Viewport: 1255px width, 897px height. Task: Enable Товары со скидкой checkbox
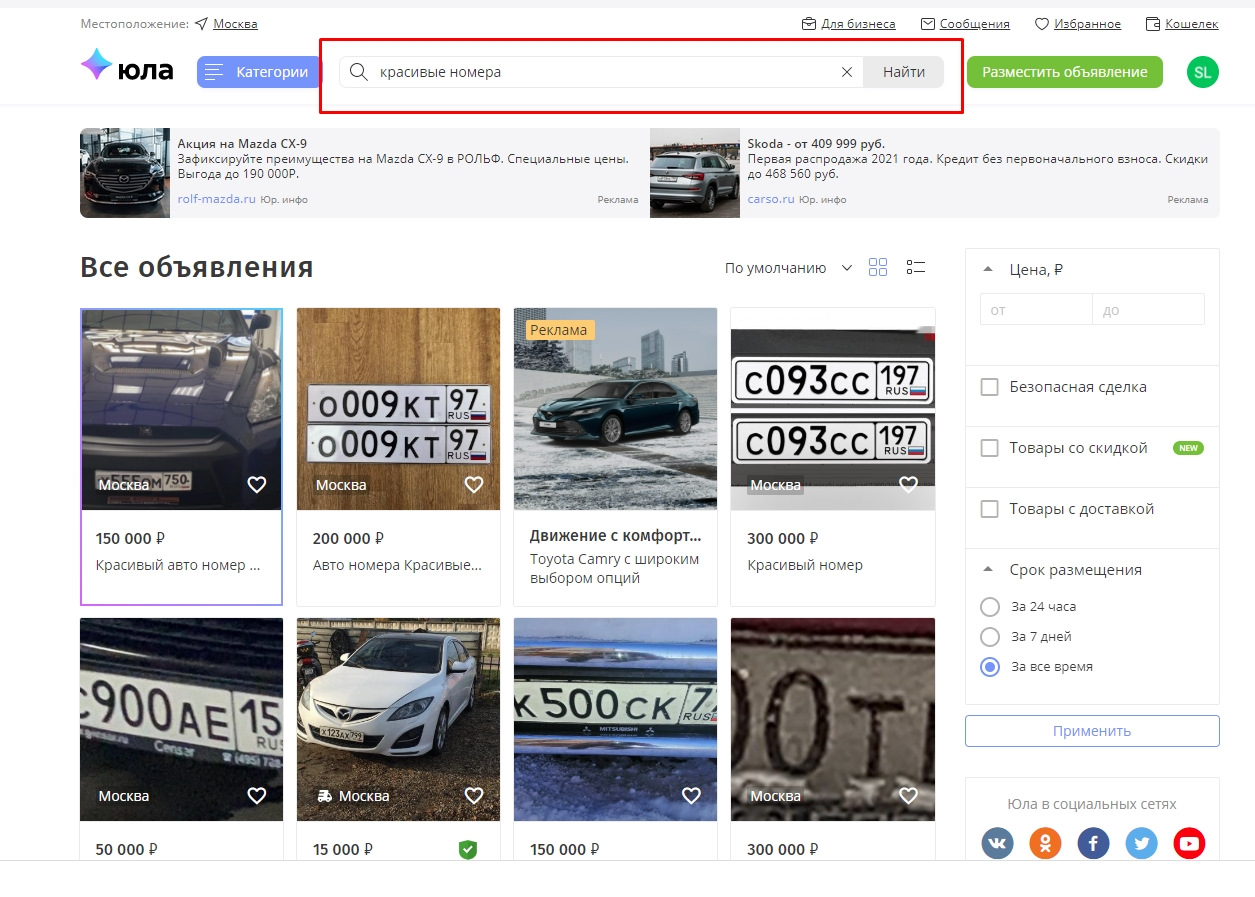point(990,448)
